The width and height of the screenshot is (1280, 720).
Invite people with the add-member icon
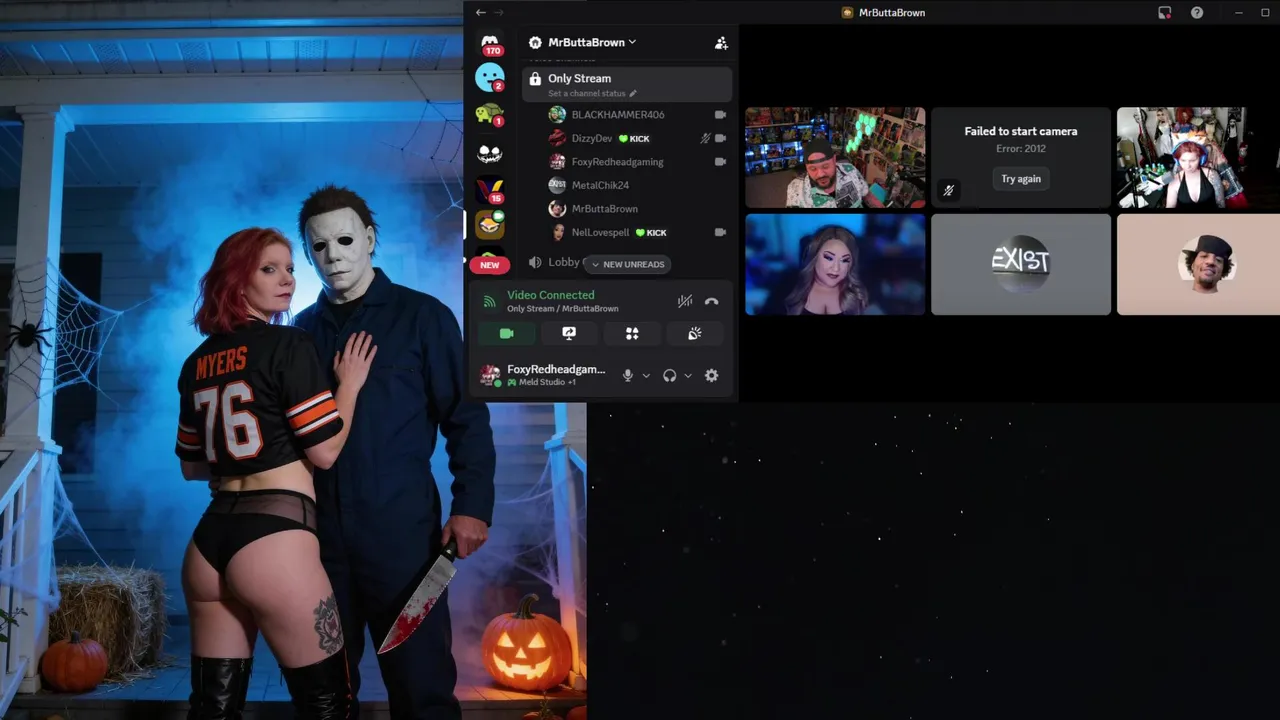(721, 43)
